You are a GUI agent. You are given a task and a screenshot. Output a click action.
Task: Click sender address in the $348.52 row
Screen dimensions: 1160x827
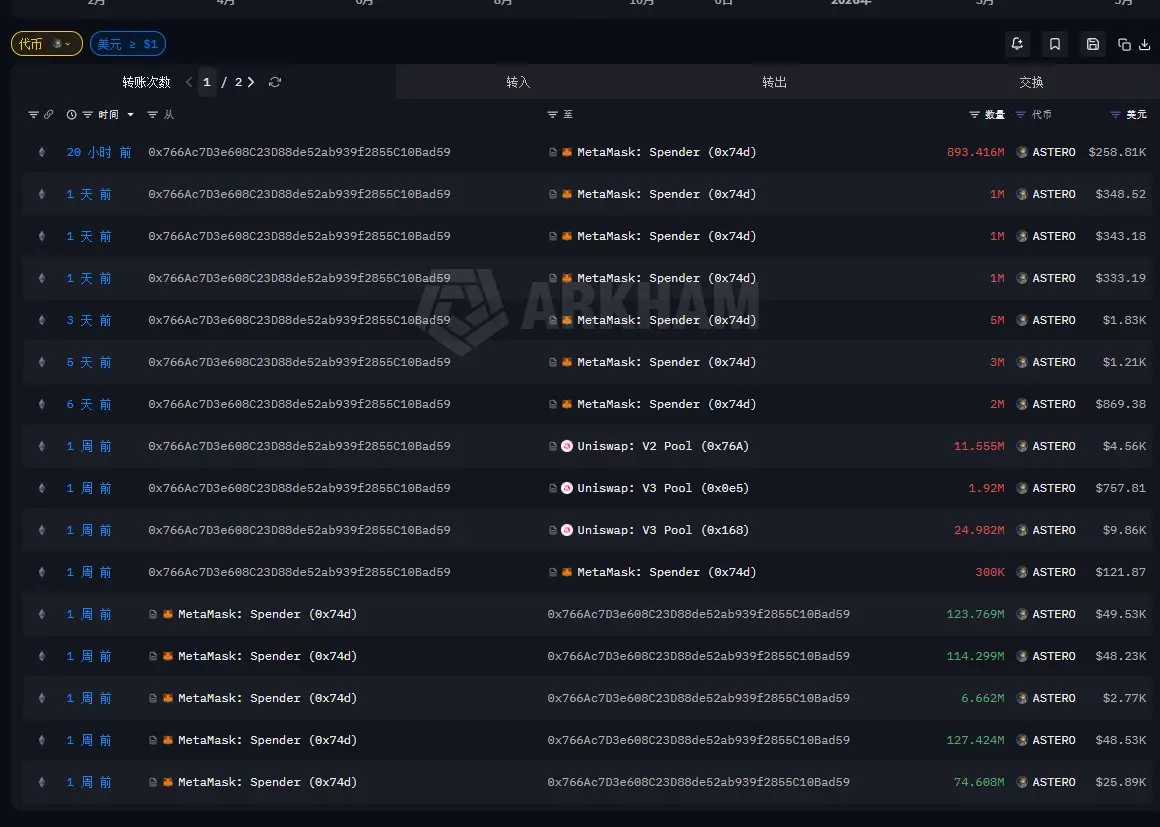pyautogui.click(x=299, y=195)
